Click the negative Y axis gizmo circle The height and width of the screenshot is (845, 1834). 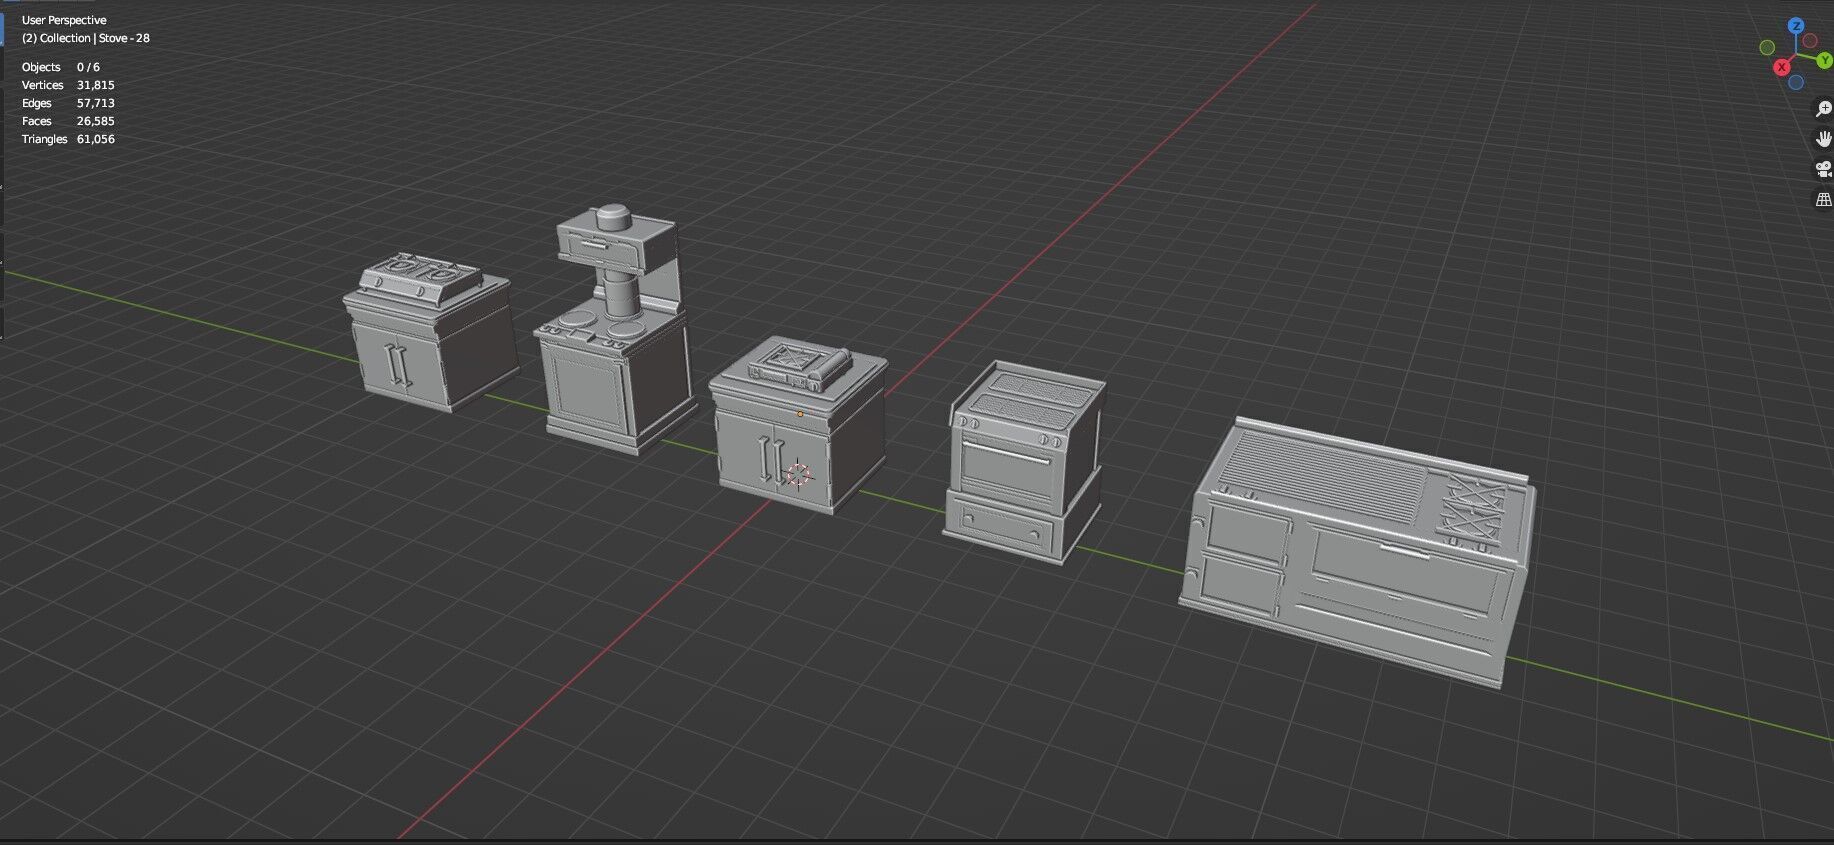(1767, 48)
